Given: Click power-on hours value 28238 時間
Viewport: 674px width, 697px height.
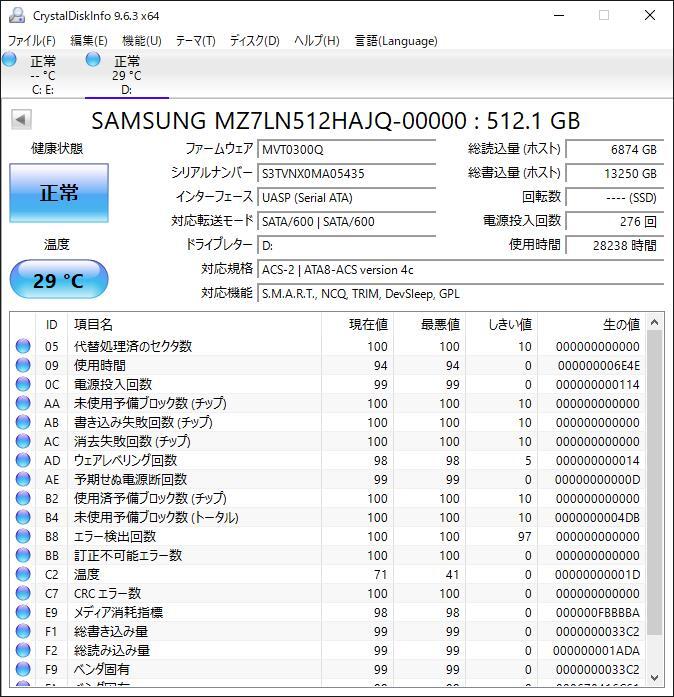Looking at the screenshot, I should click(614, 245).
